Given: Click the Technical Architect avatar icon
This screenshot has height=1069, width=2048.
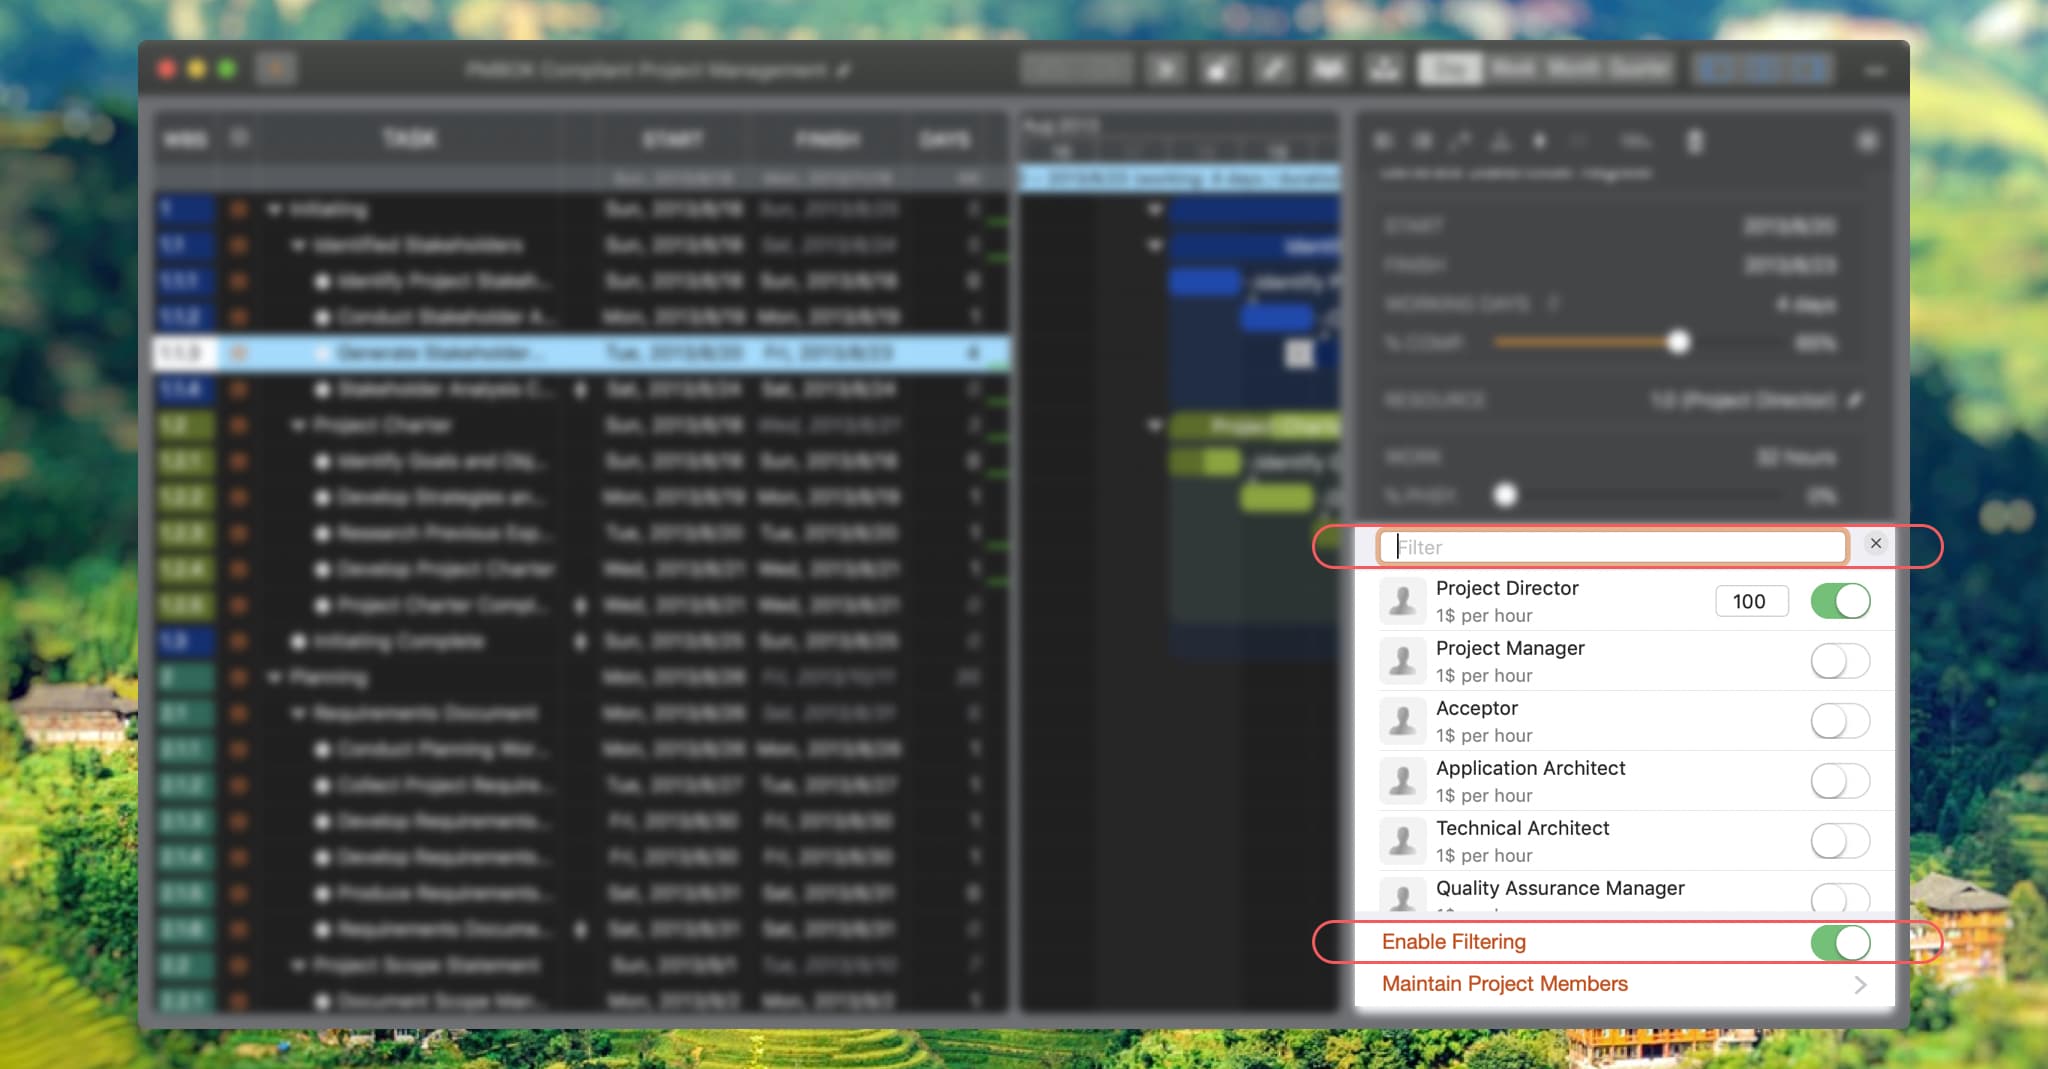Looking at the screenshot, I should (x=1402, y=841).
